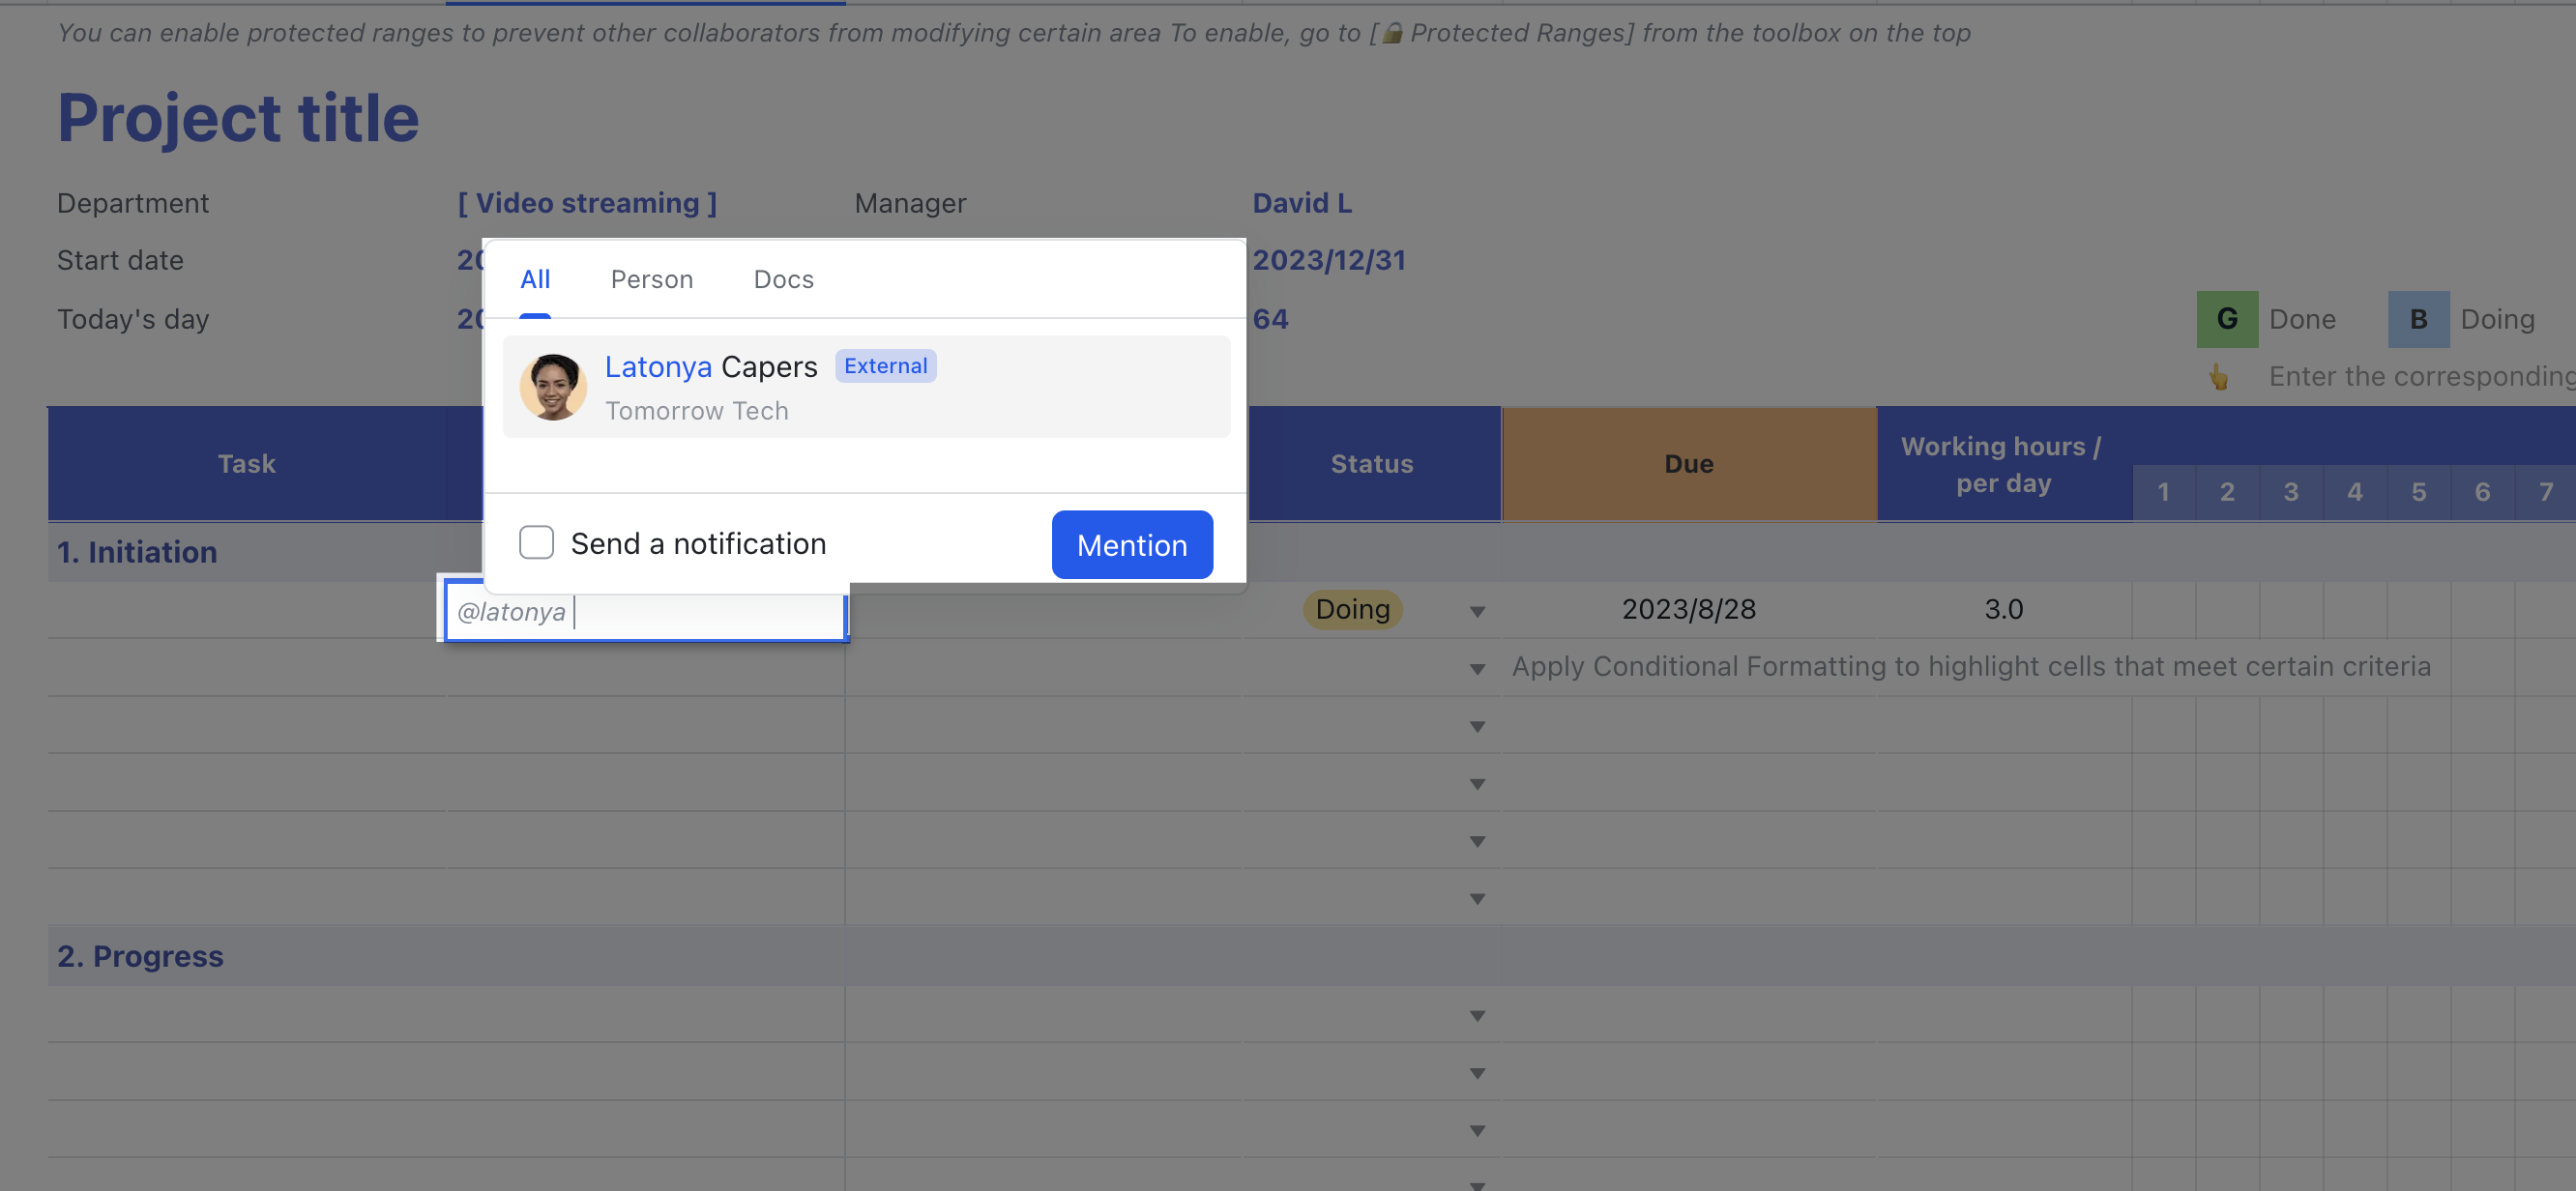
Task: Select the All tab in mention popup
Action: pyautogui.click(x=535, y=279)
